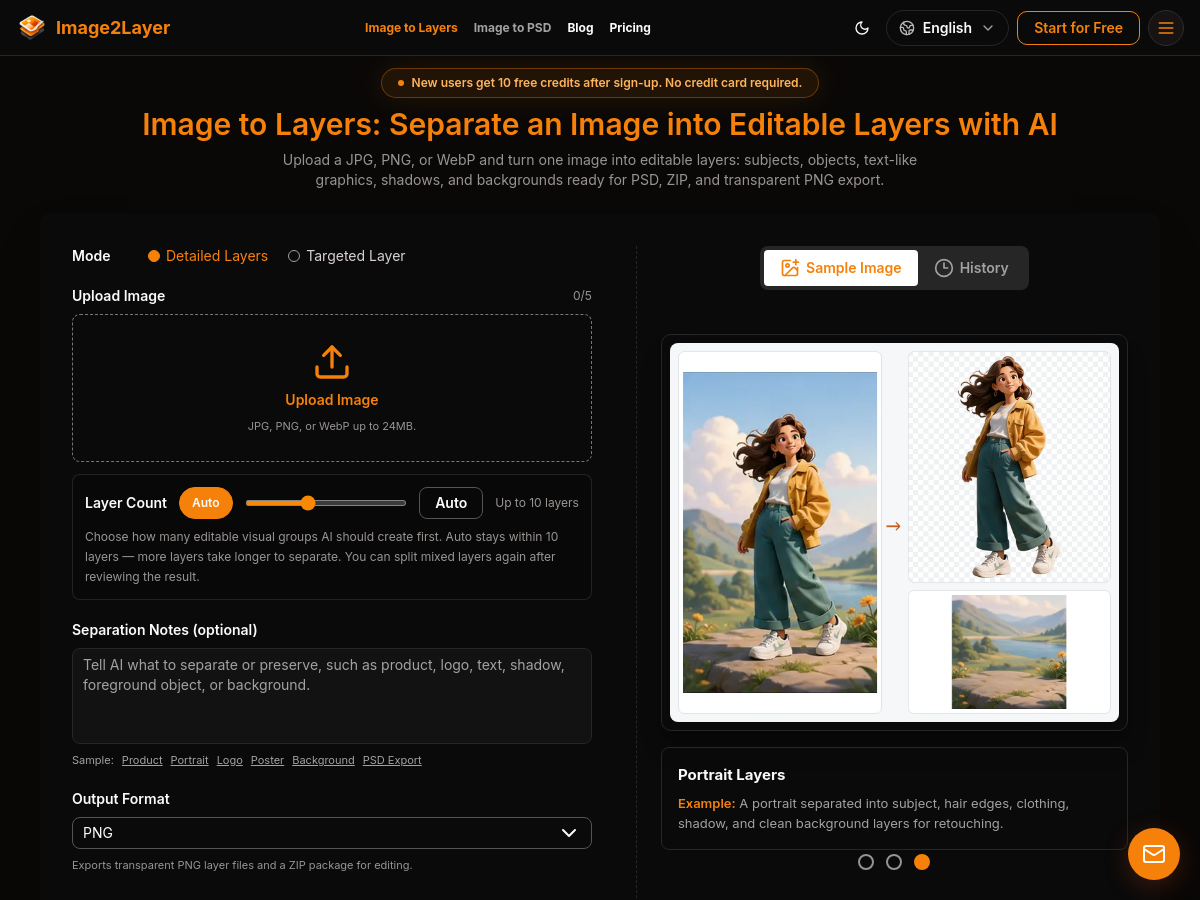Click the Background sample link
The width and height of the screenshot is (1200, 900).
tap(323, 760)
